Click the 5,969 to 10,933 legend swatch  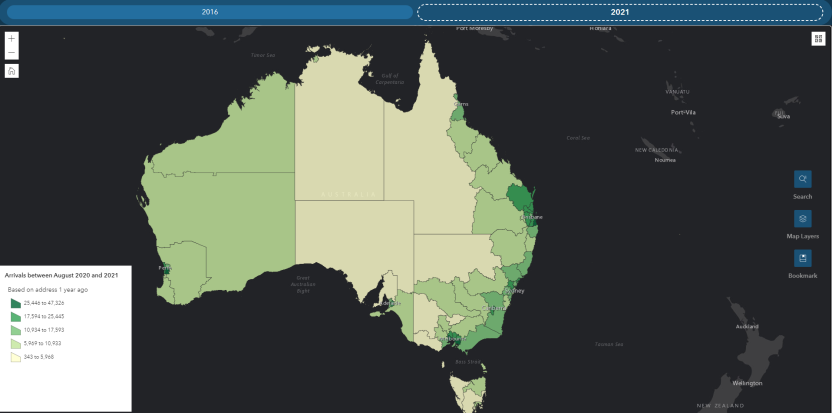15,343
